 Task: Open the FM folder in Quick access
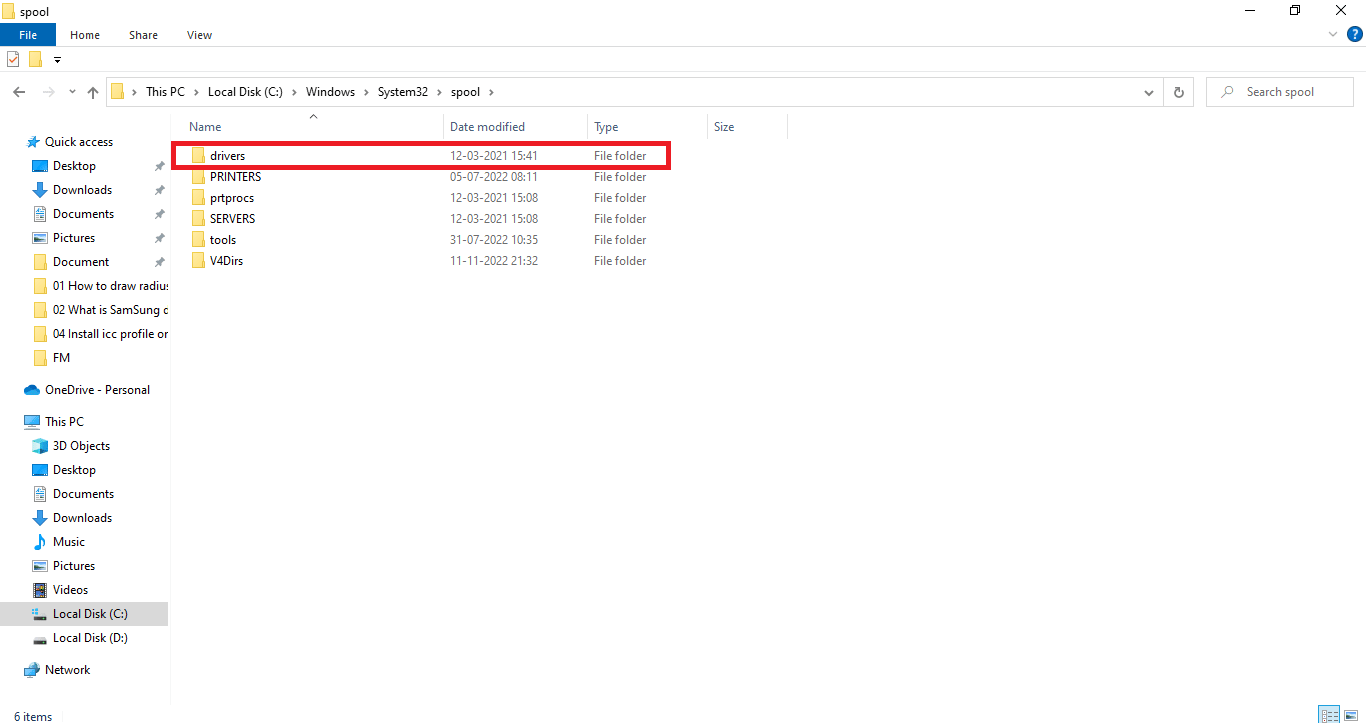[x=61, y=358]
